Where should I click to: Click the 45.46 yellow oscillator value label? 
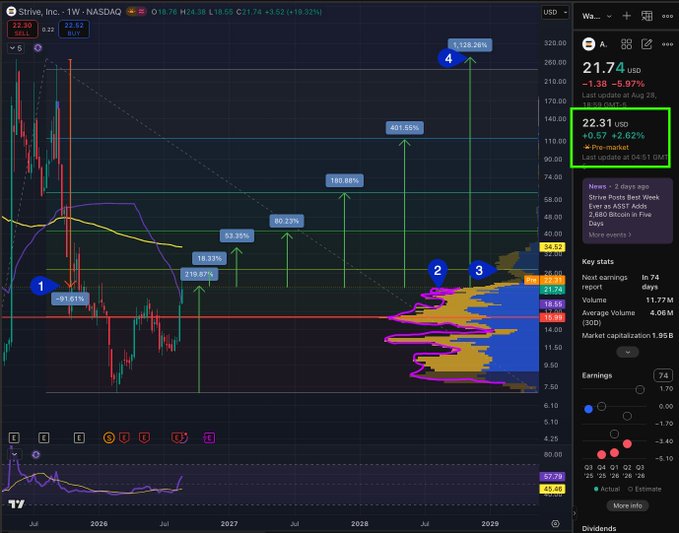553,489
